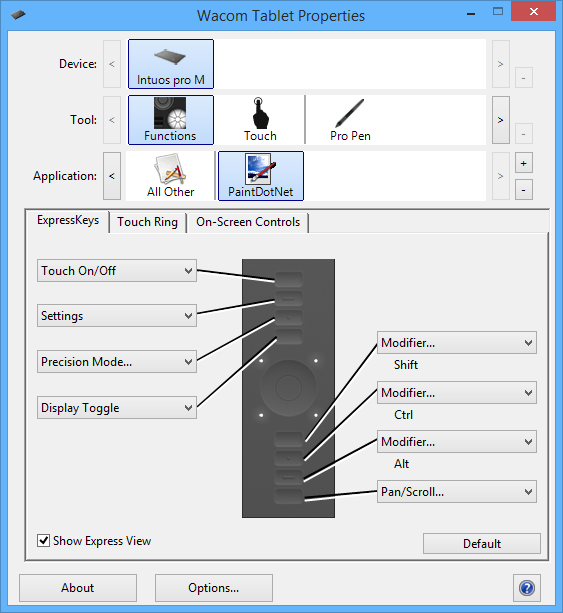
Task: Select the Intuos pro M device icon
Action: coord(171,64)
